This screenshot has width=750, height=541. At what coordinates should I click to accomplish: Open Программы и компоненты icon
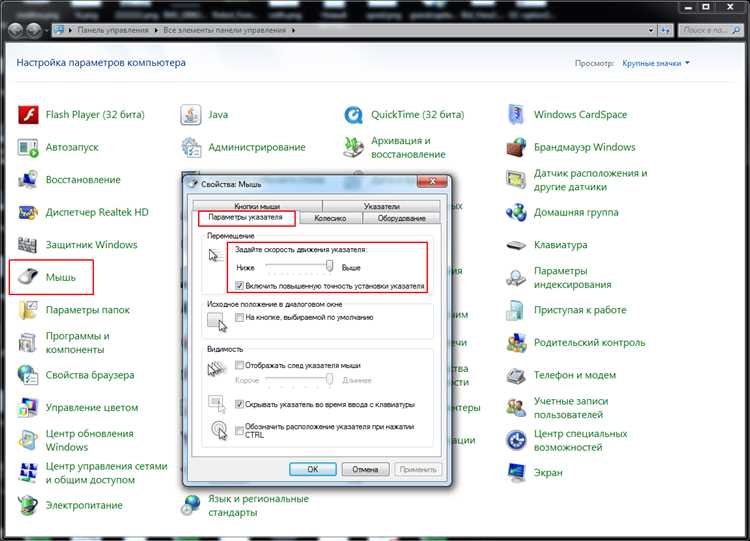(28, 342)
